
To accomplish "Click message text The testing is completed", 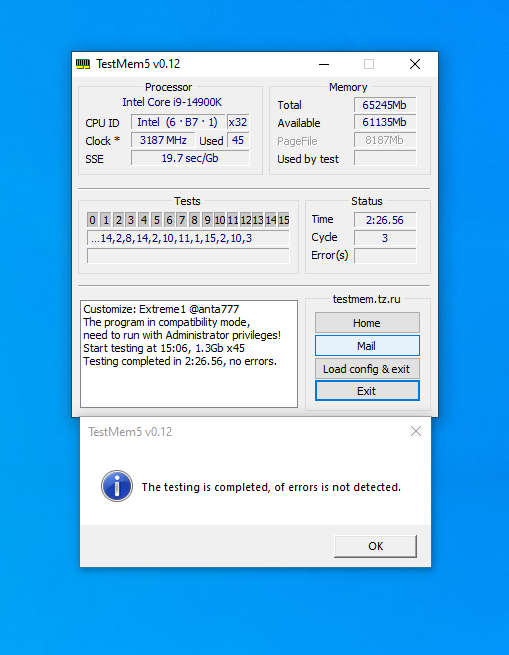I will [271, 487].
